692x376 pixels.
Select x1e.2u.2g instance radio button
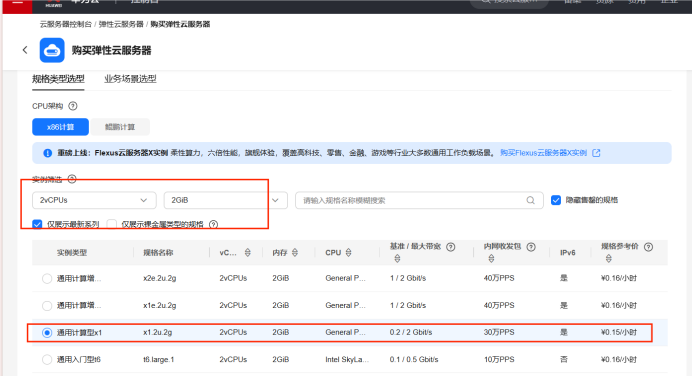point(47,305)
